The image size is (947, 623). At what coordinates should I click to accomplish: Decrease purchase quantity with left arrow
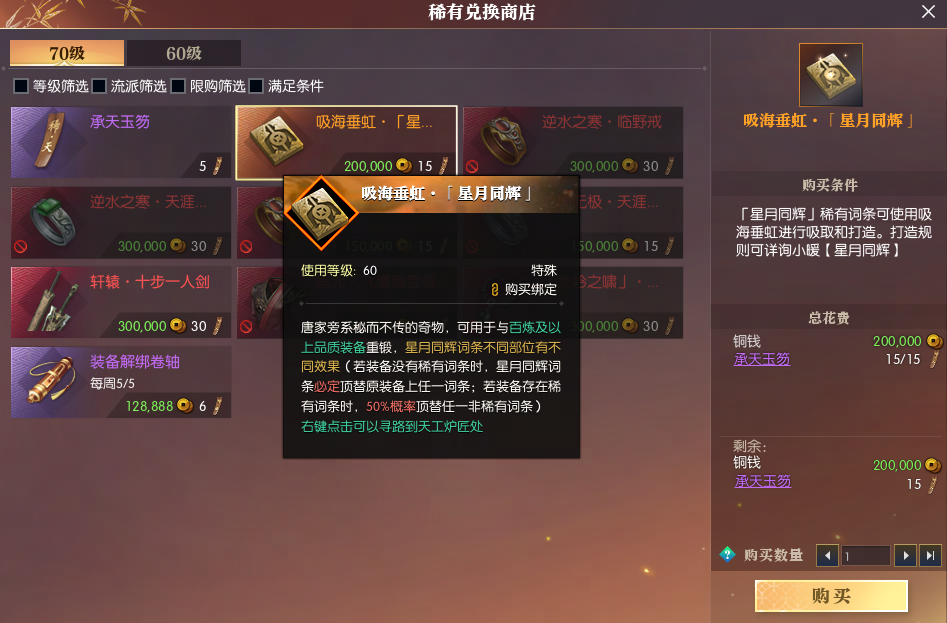[x=827, y=555]
